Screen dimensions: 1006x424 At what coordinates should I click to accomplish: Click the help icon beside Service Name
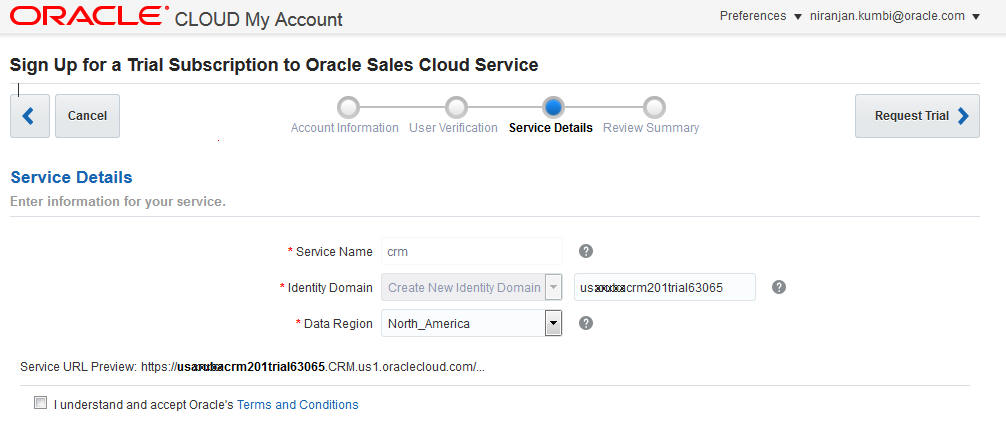587,251
